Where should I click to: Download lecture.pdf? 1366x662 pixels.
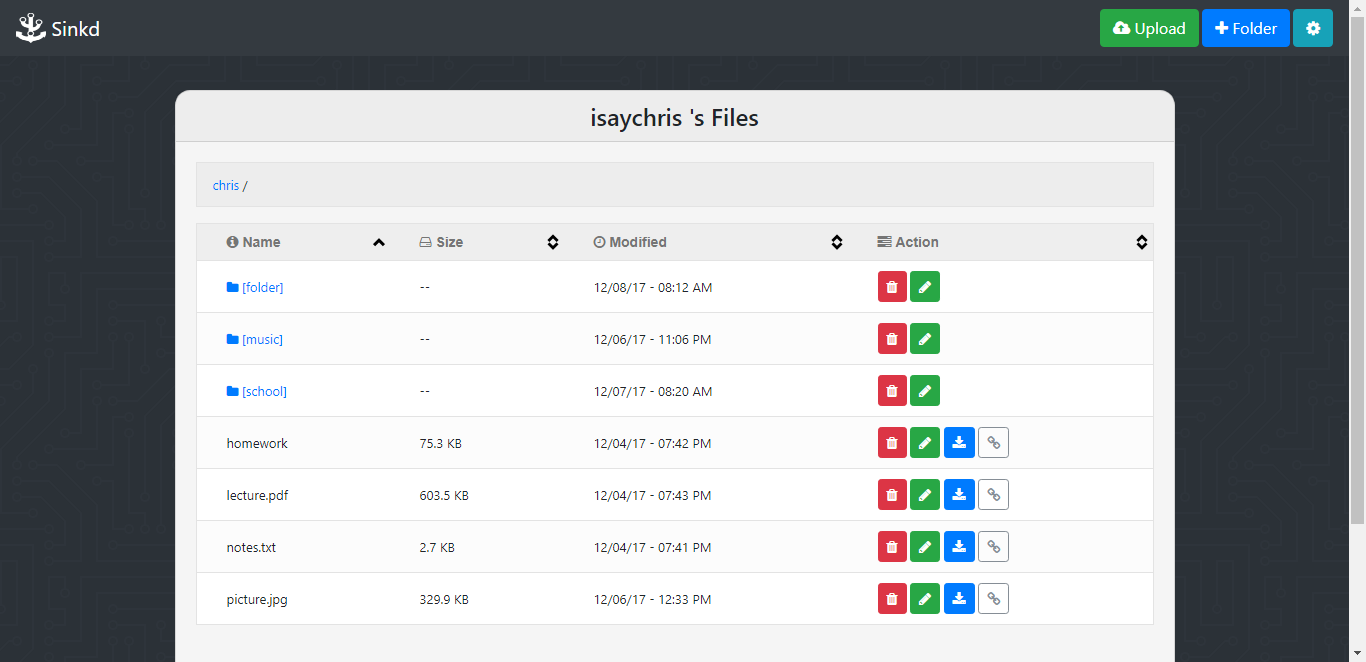[x=959, y=495]
